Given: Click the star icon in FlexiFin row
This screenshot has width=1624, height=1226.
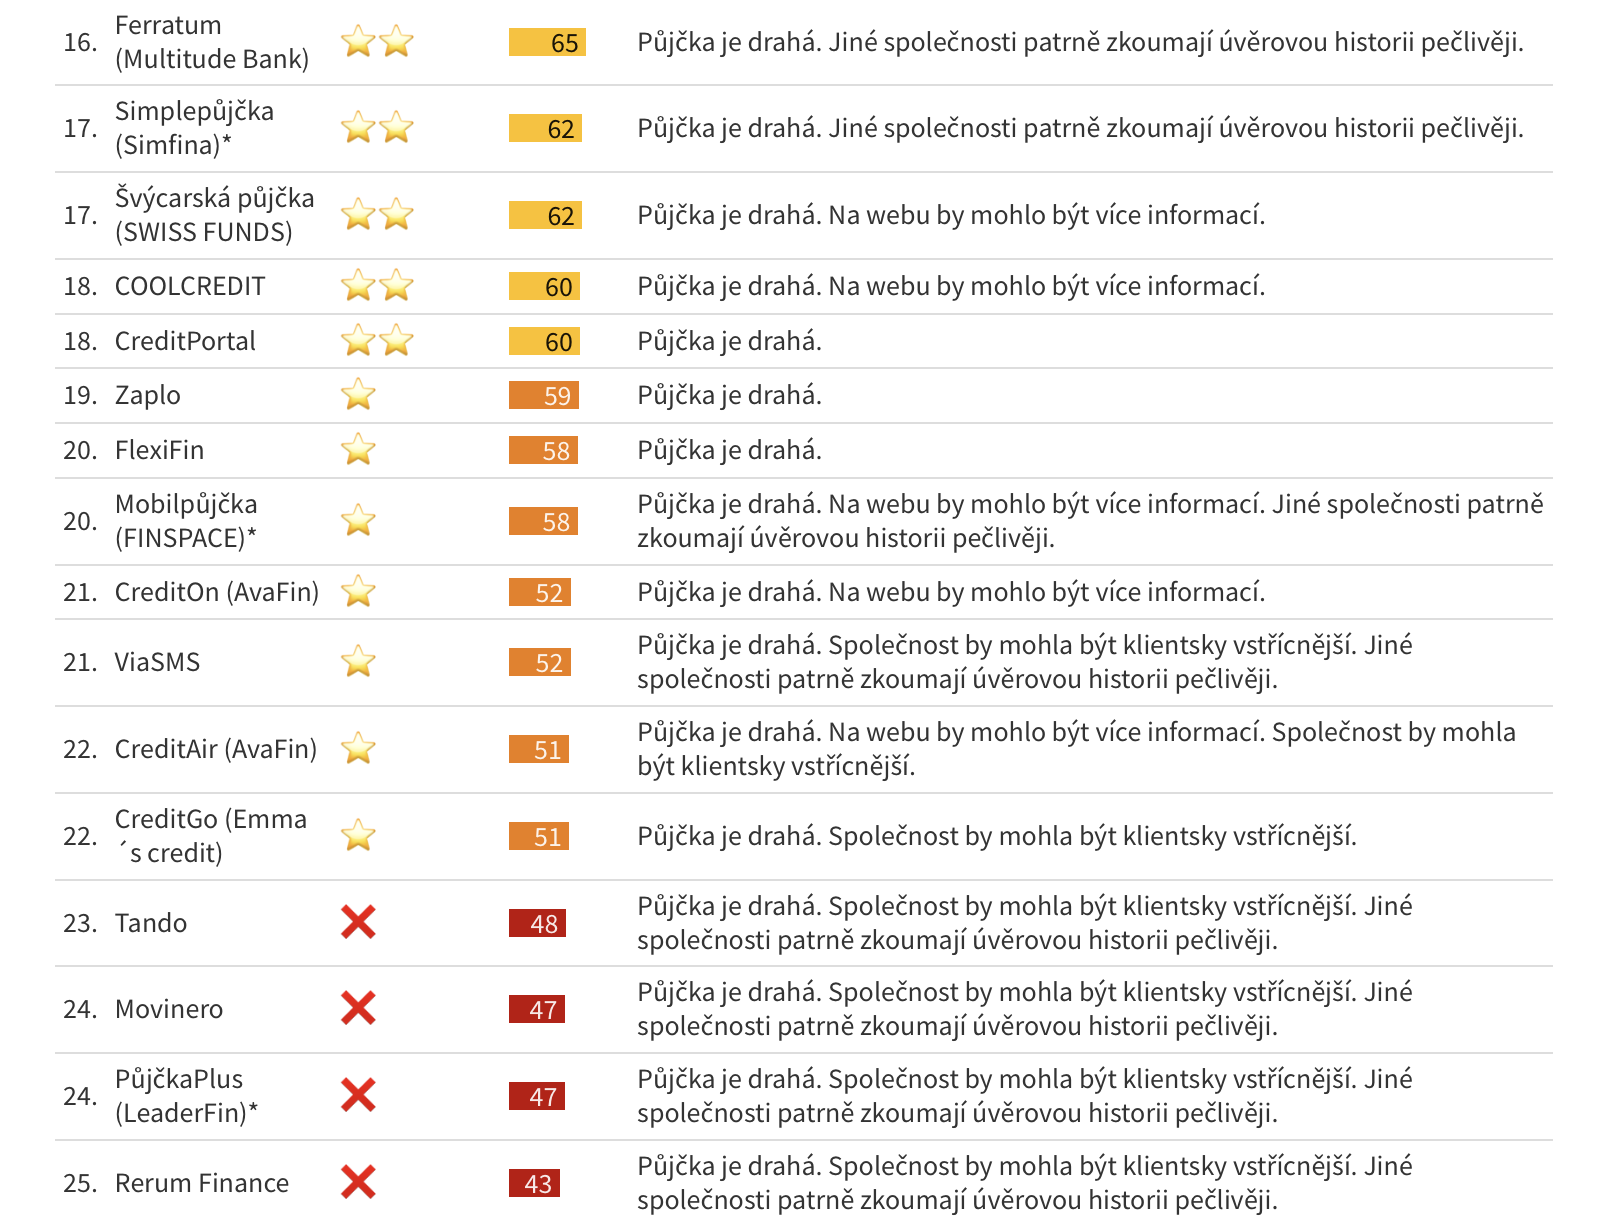Looking at the screenshot, I should pos(358,450).
